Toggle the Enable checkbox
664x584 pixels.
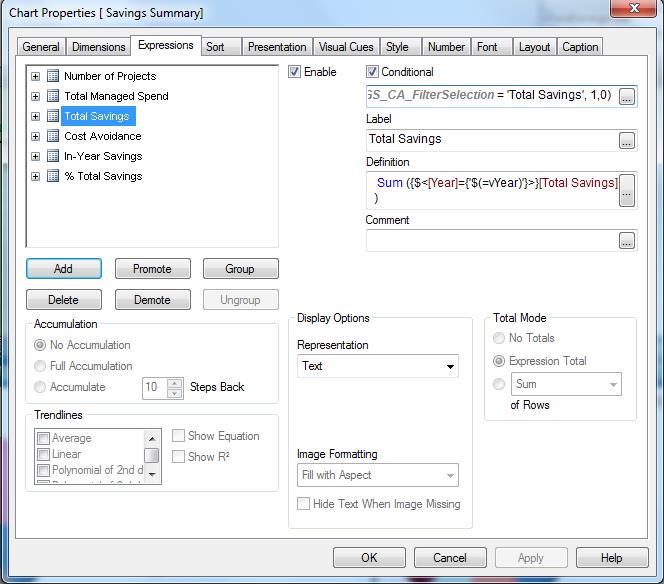coord(294,72)
